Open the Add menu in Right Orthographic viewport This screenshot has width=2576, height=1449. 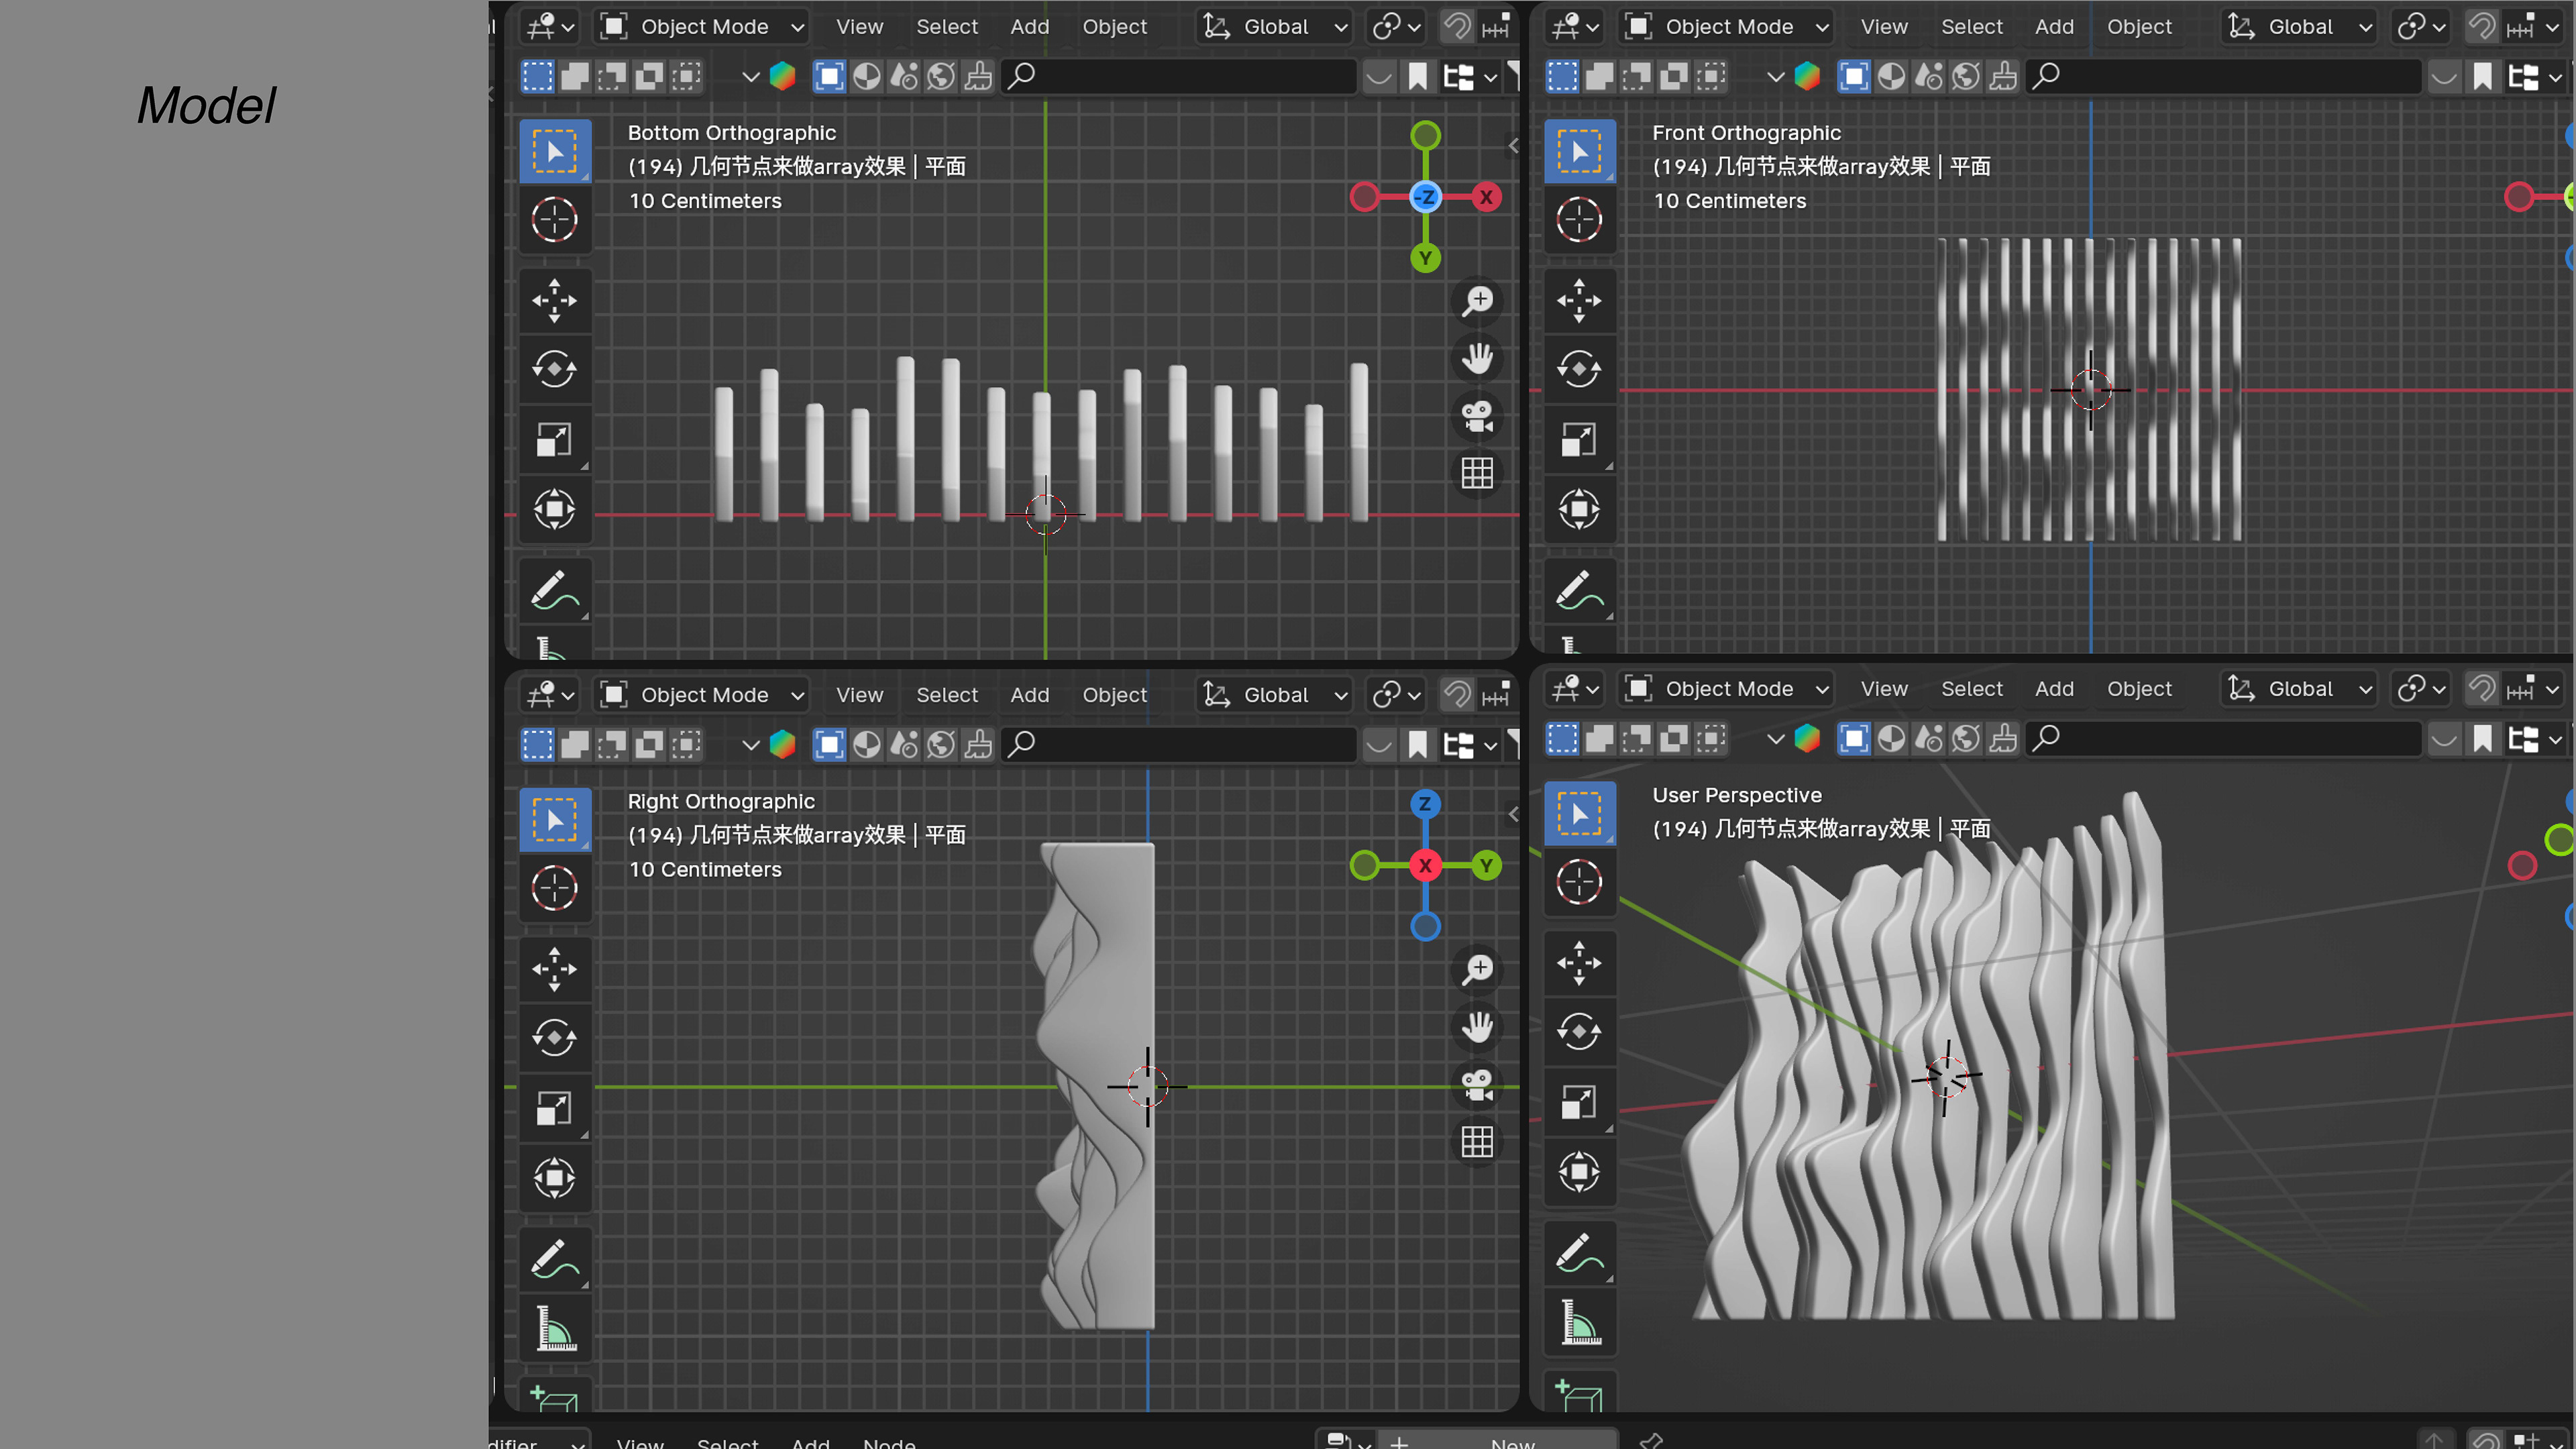[1029, 695]
